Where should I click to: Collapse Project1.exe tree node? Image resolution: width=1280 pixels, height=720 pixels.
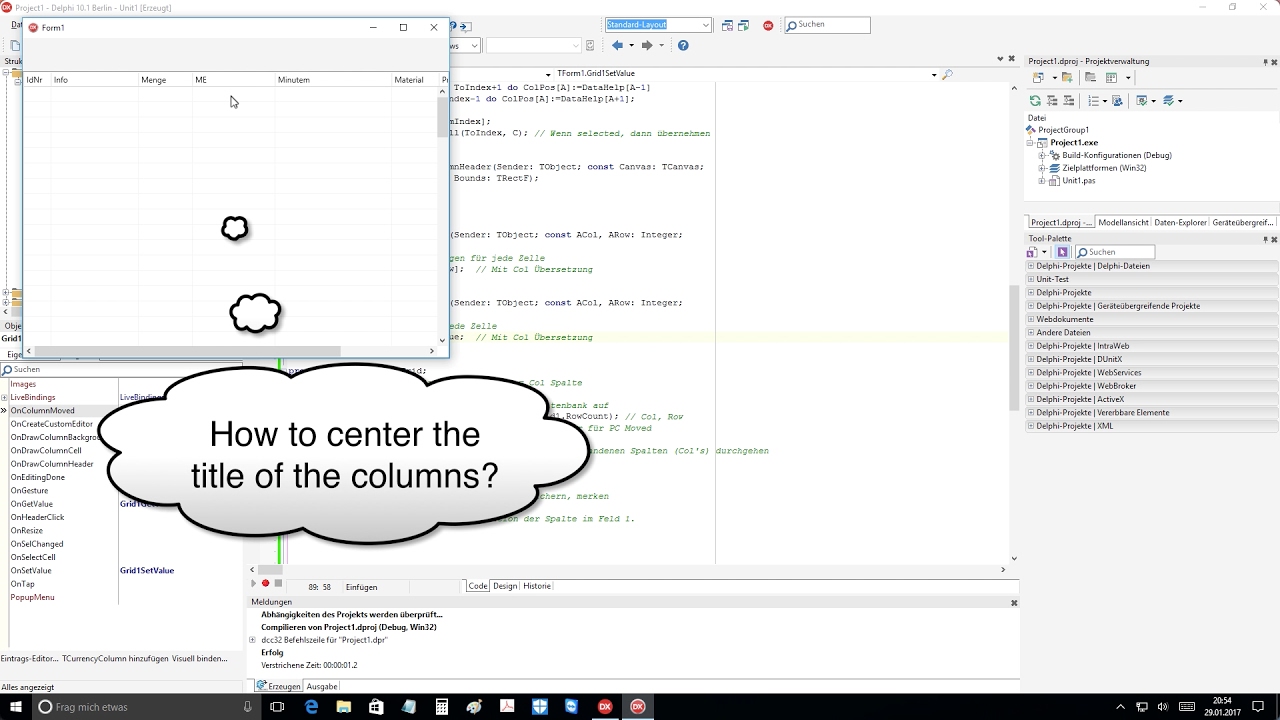pos(1032,143)
